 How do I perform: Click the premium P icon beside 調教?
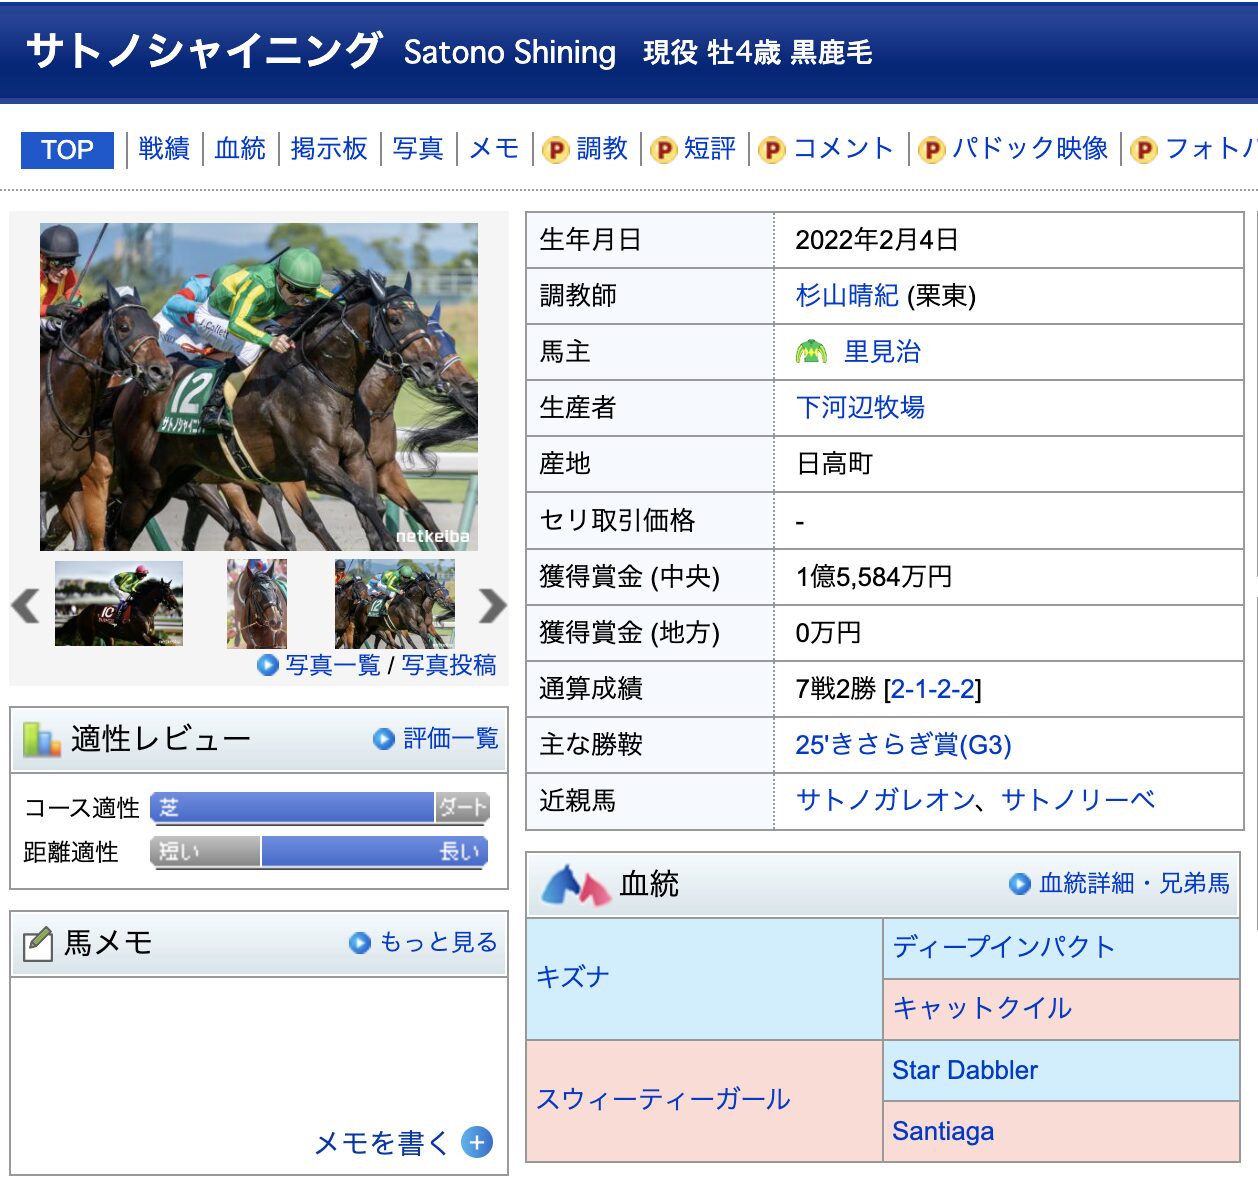[555, 150]
